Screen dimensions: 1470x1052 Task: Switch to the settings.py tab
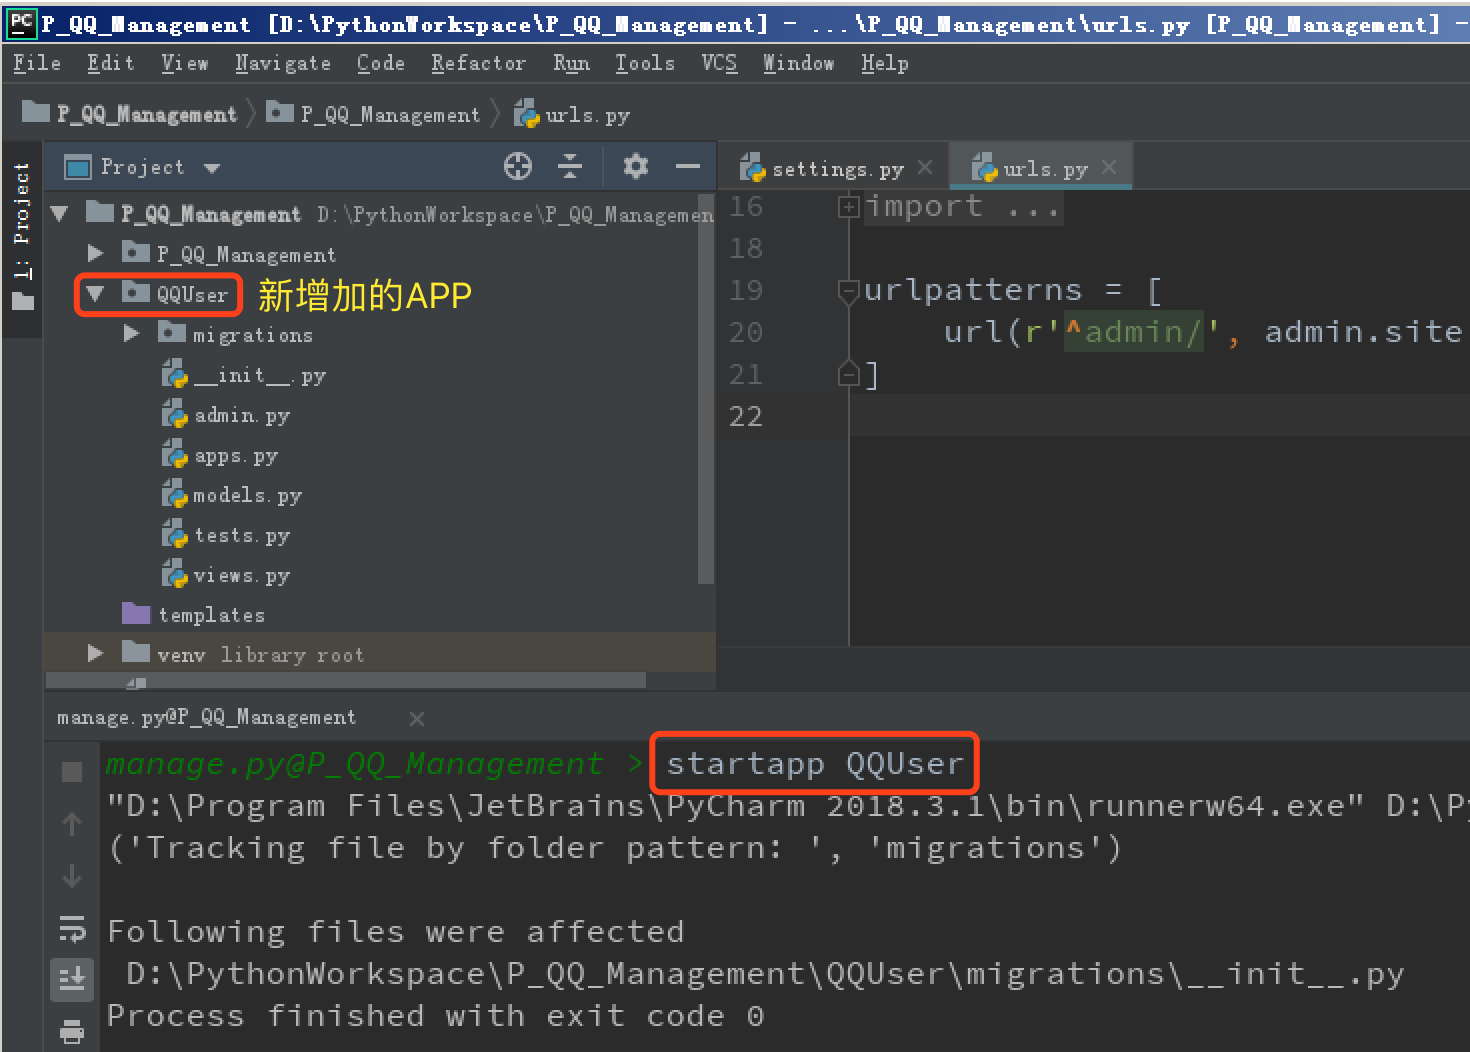coord(835,167)
